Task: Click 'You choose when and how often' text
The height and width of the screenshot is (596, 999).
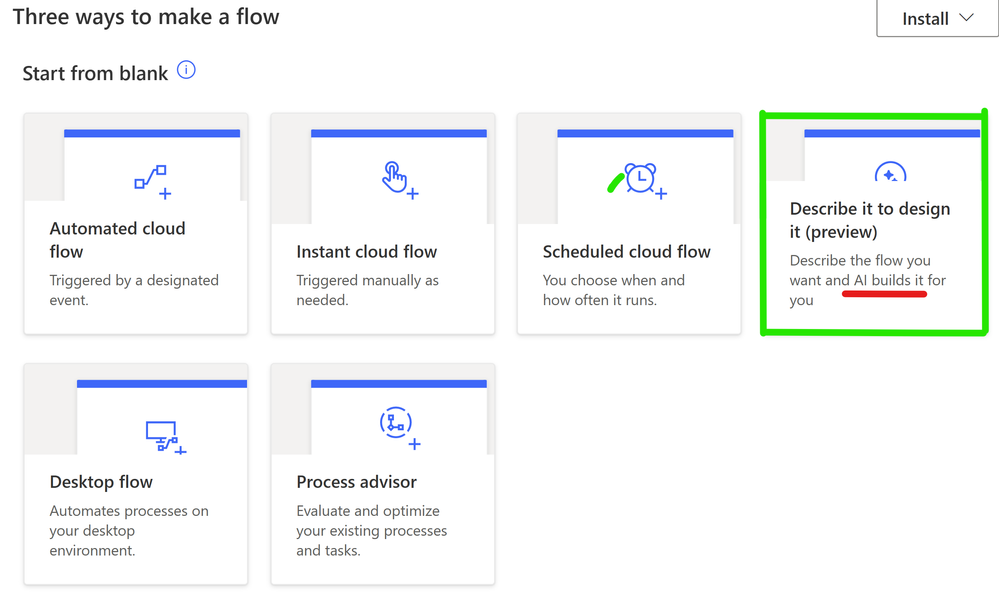Action: 614,290
